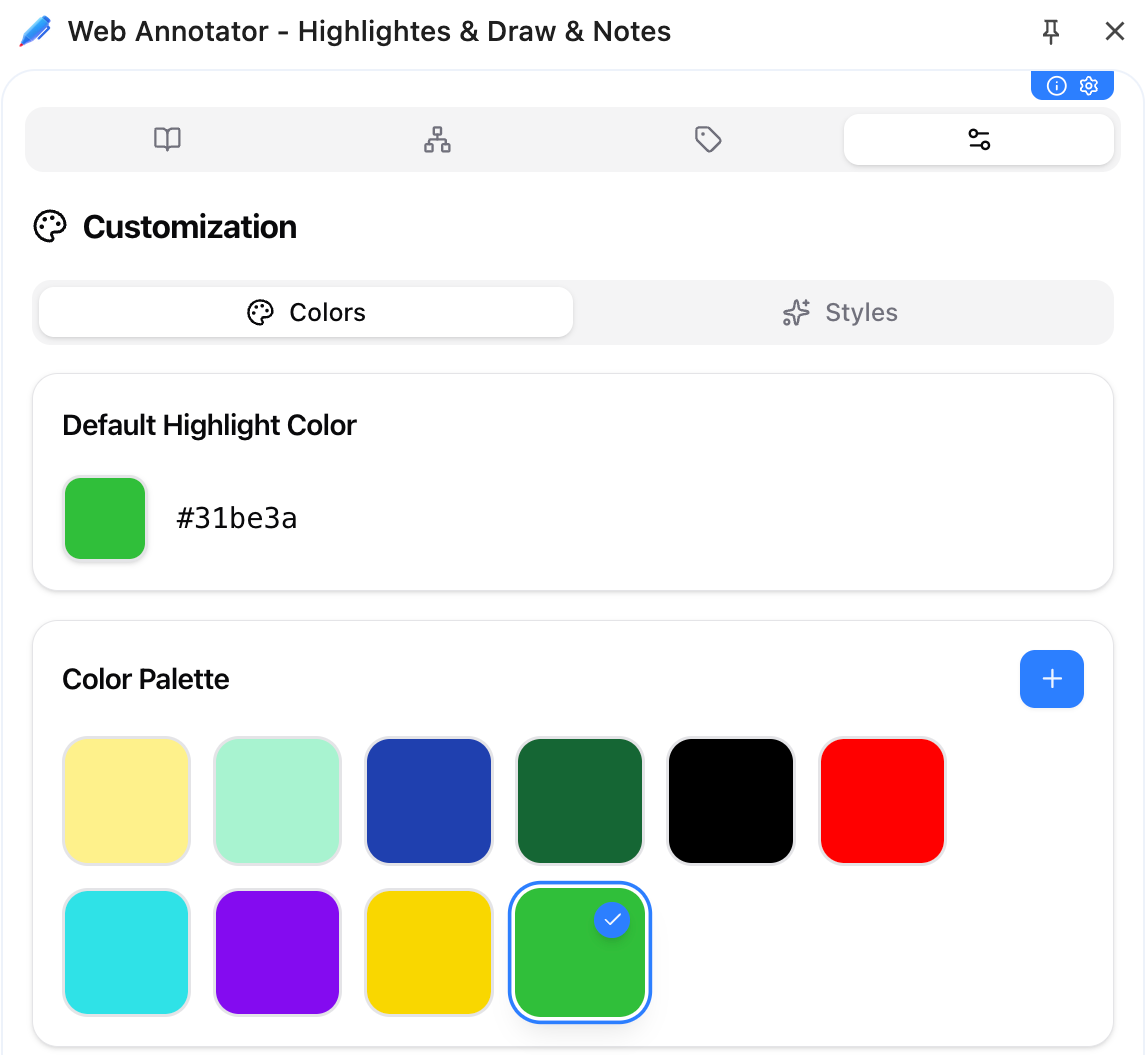Select the dark blue color swatch
The width and height of the screenshot is (1148, 1055).
[x=428, y=800]
